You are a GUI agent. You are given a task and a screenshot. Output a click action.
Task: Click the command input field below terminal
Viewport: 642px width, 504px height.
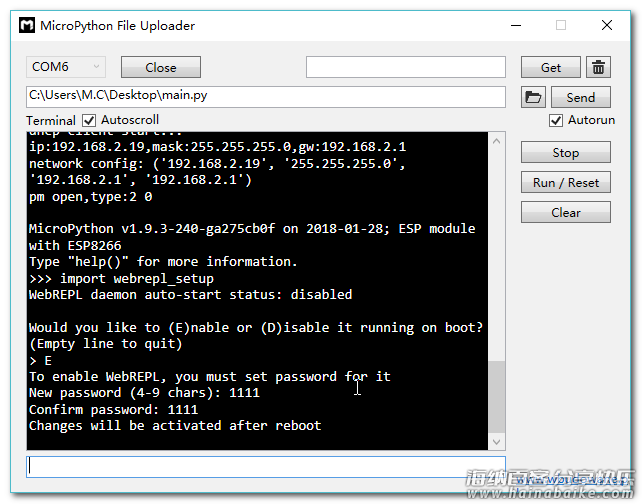click(x=266, y=467)
